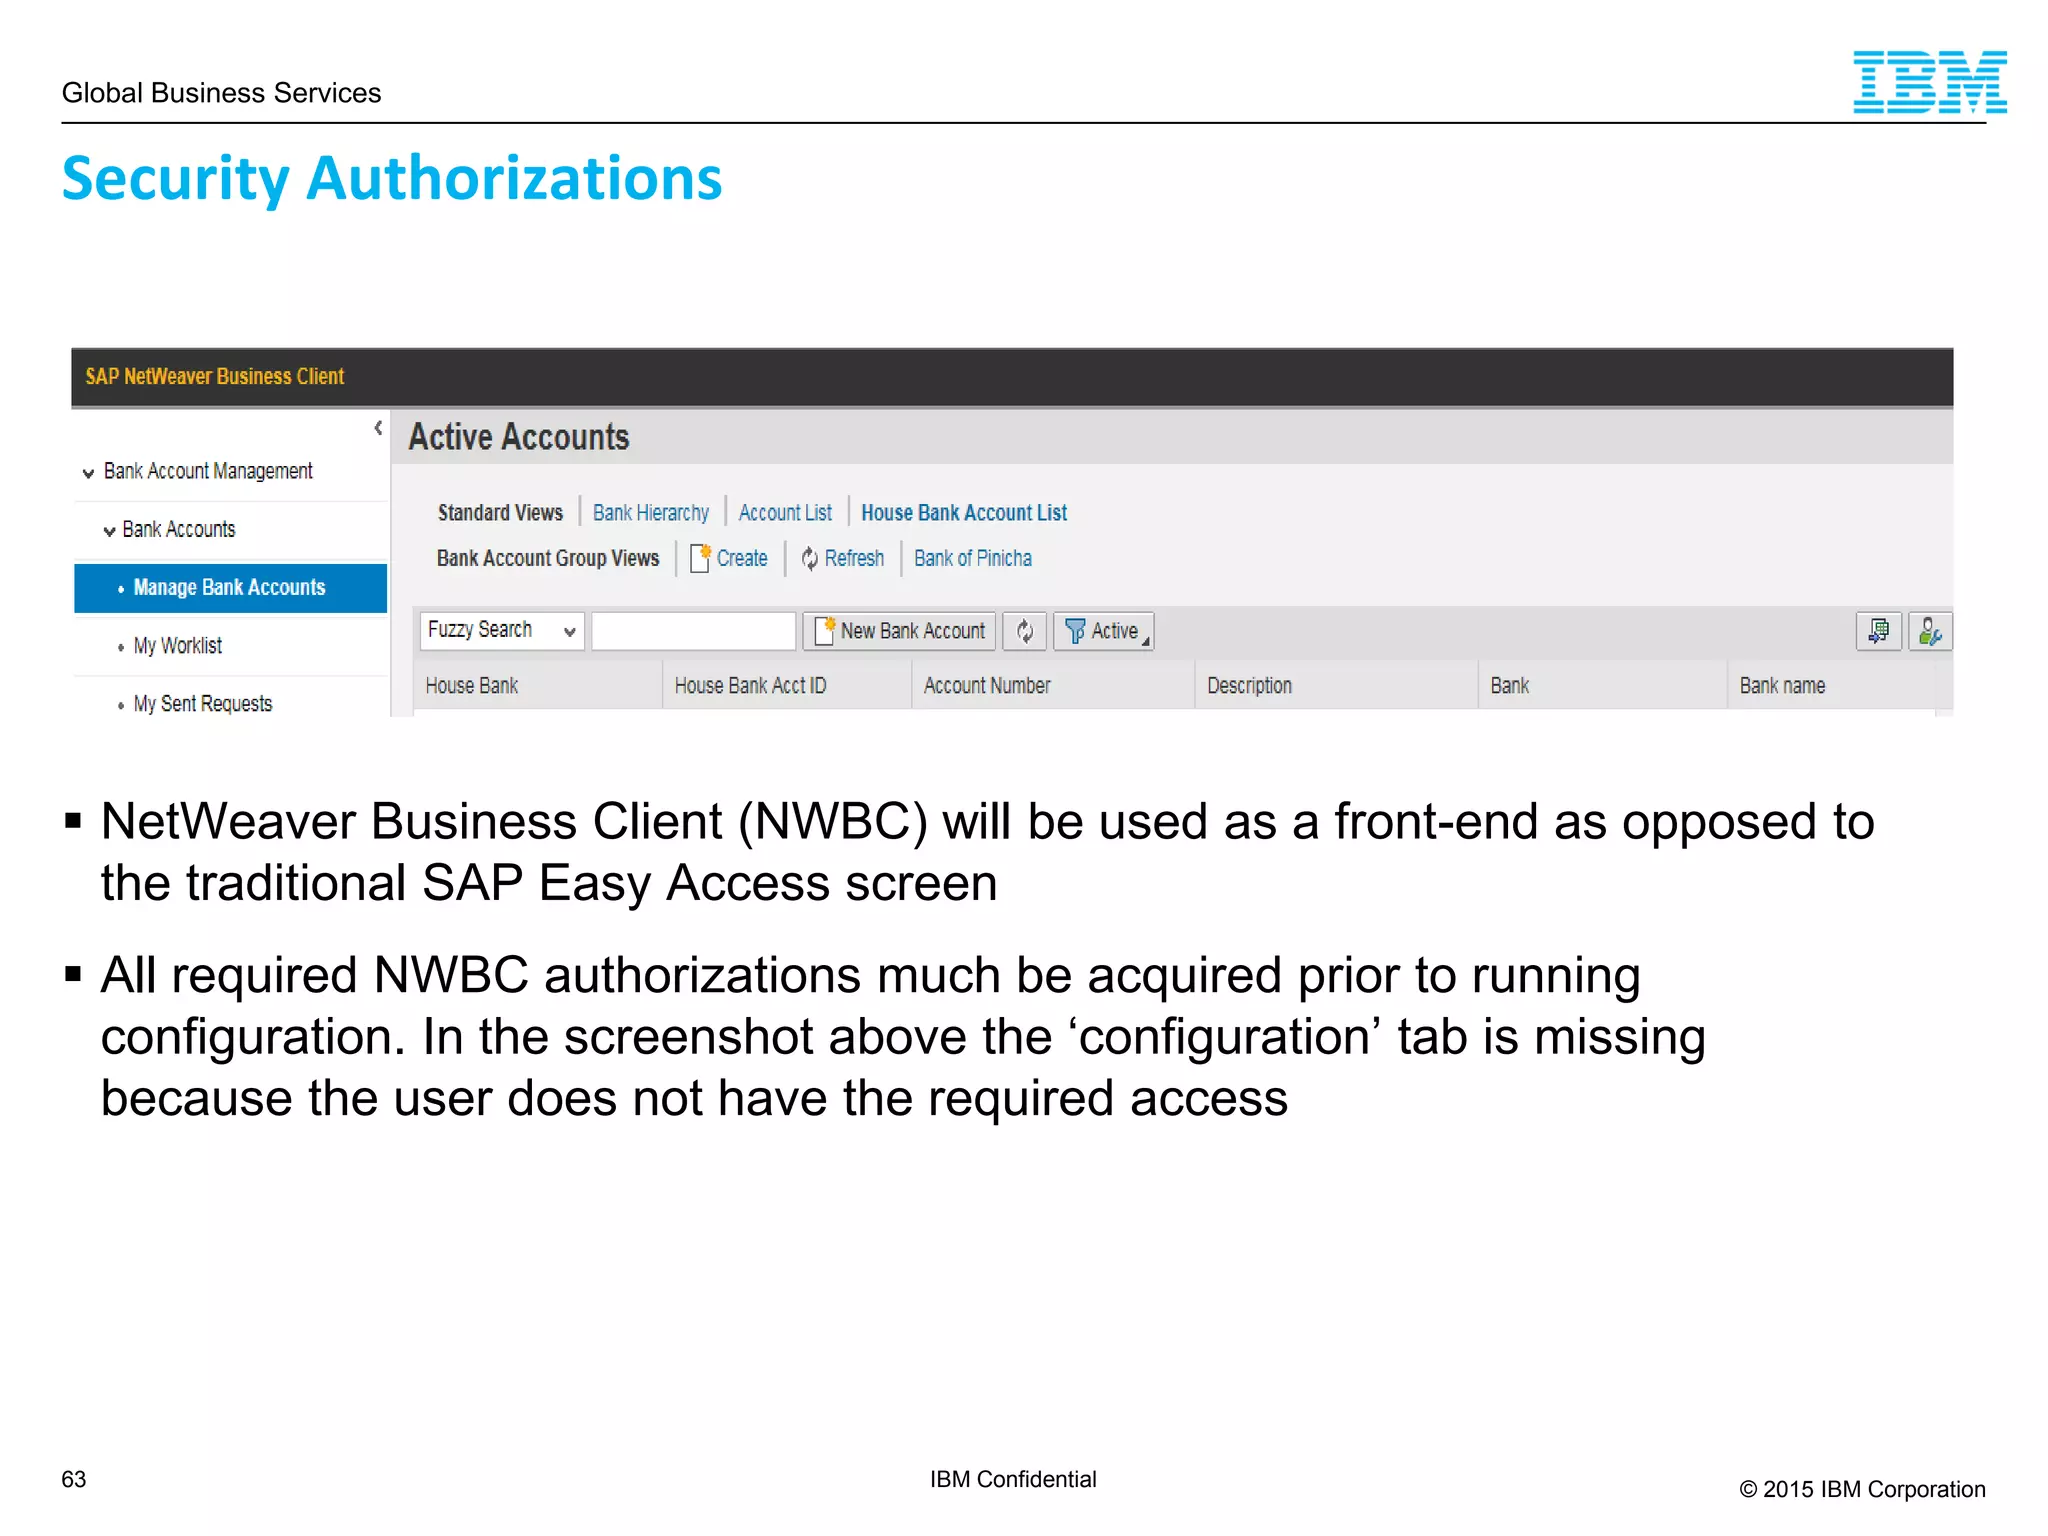
Task: Select Manage Bank Accounts in the sidebar
Action: tap(230, 588)
